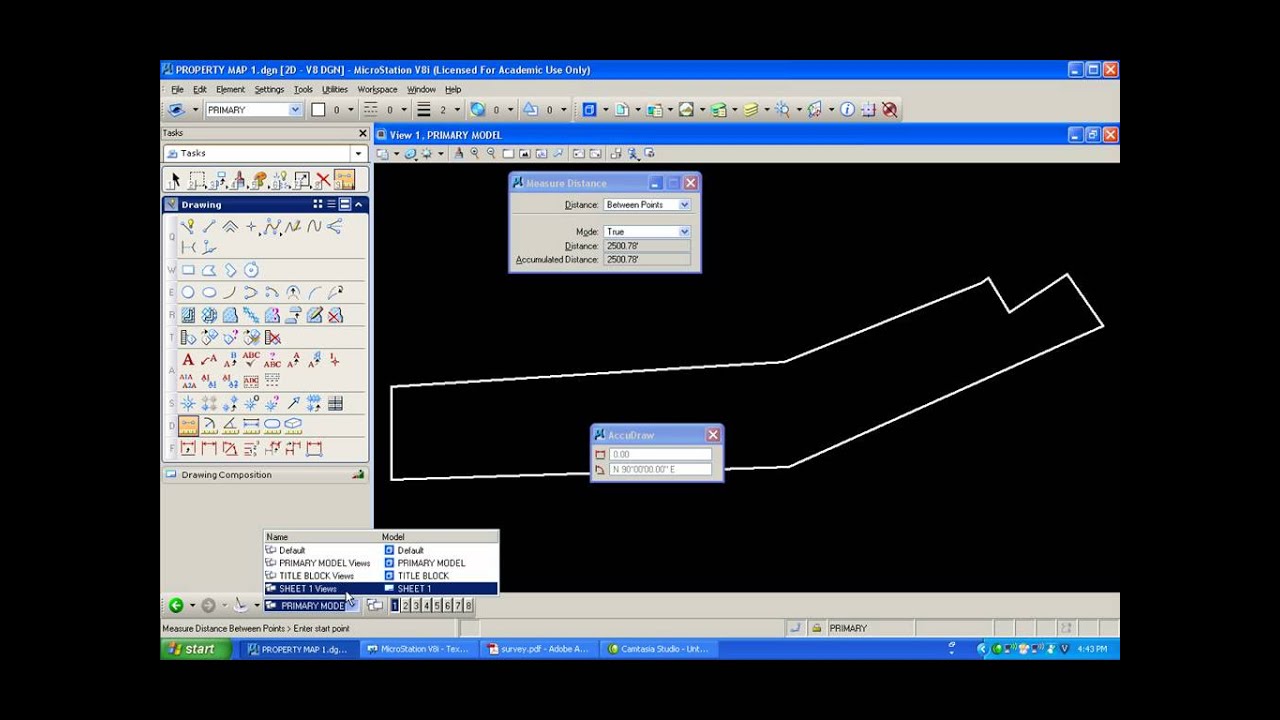The height and width of the screenshot is (720, 1280).
Task: Open the Element menu
Action: (230, 89)
